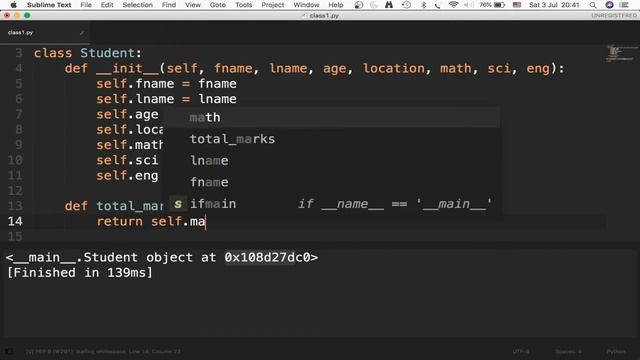Click the 'location' parameter in __init__
640x360 pixels.
pos(393,68)
